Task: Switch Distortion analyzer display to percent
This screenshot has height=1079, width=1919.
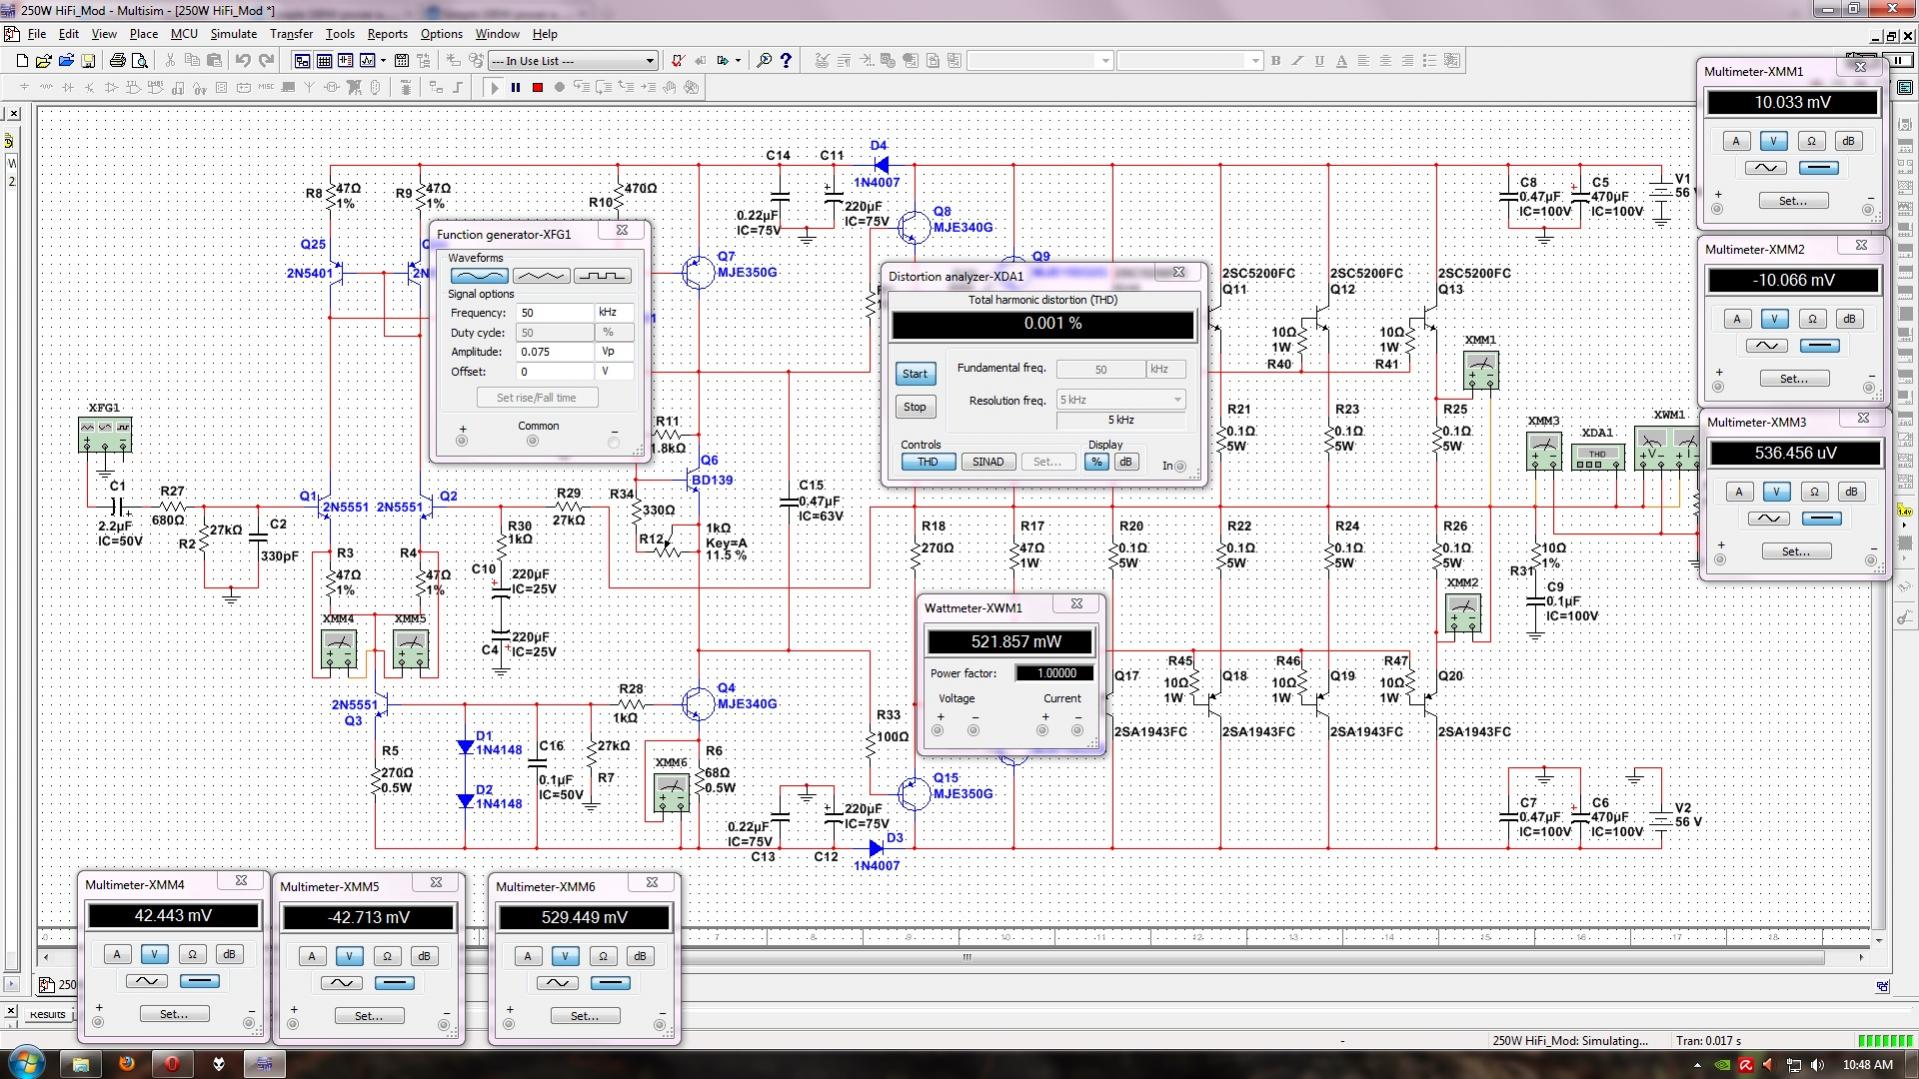Action: click(x=1097, y=462)
